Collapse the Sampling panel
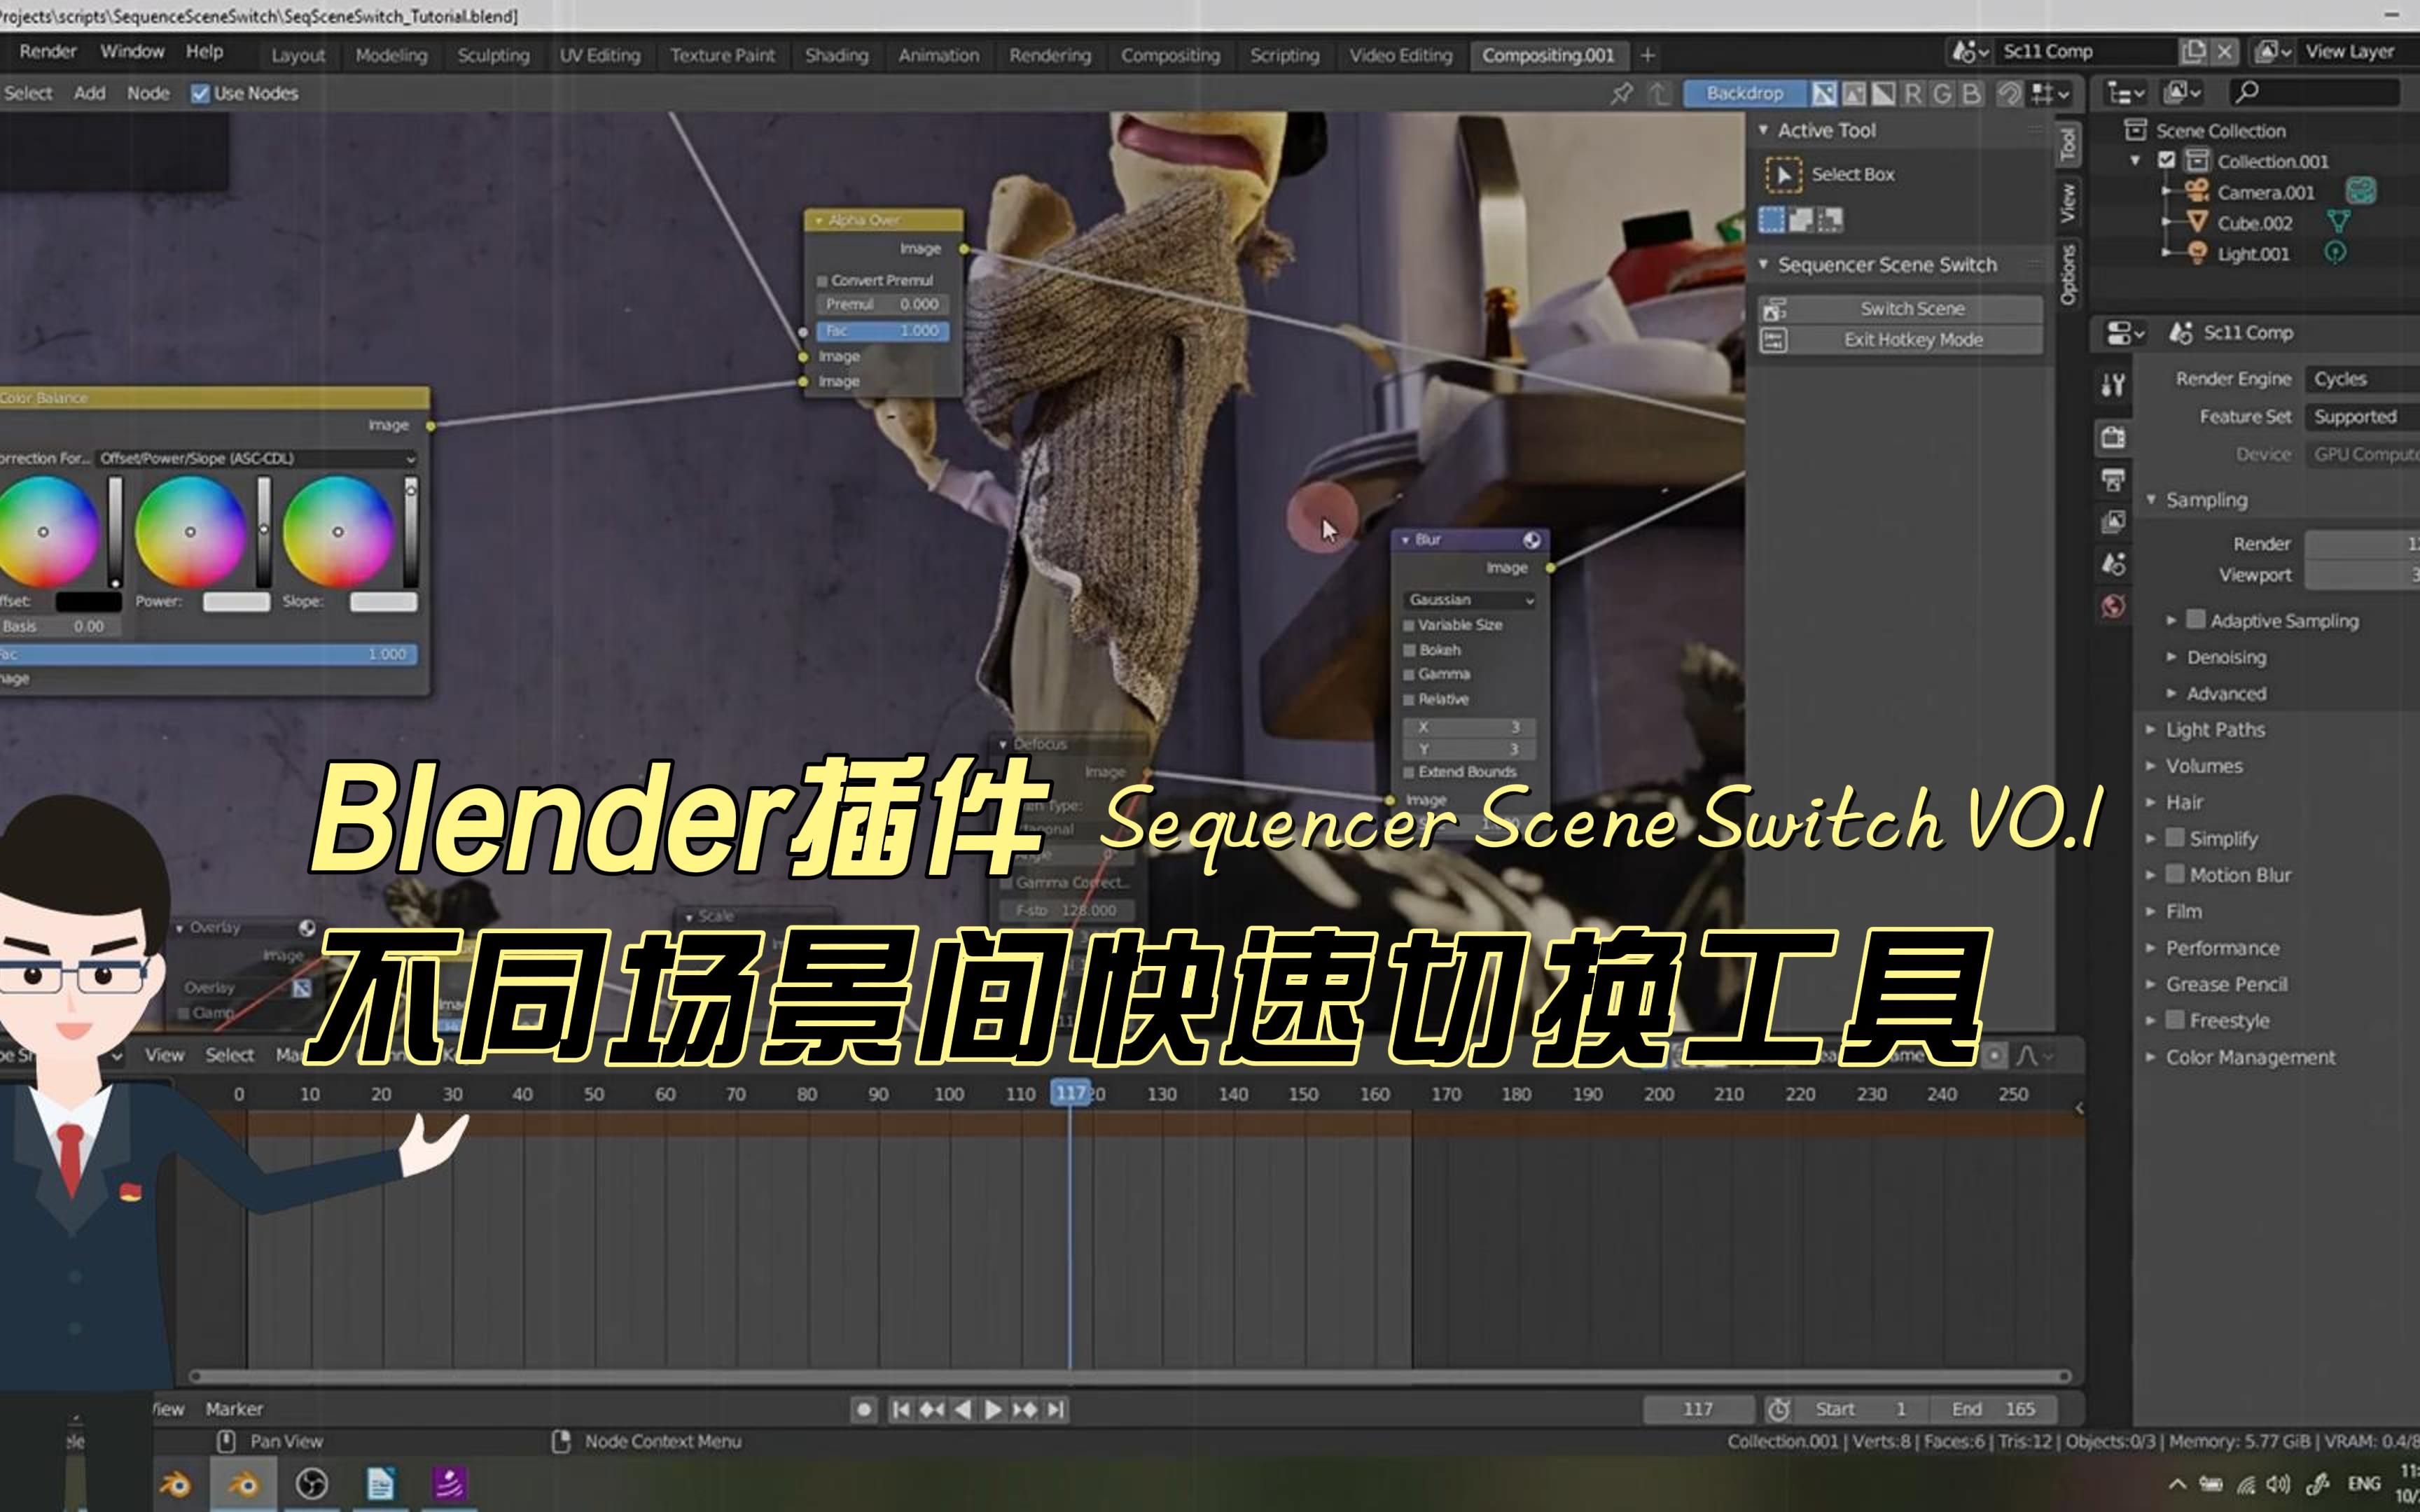Viewport: 2420px width, 1512px height. click(x=2150, y=500)
